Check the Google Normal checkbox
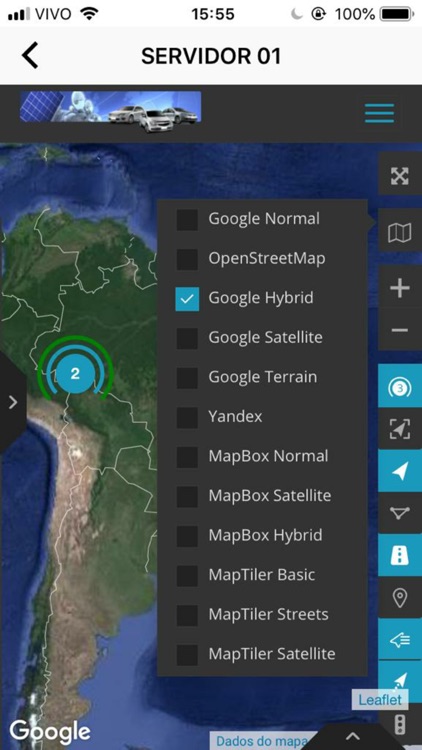 (x=187, y=220)
